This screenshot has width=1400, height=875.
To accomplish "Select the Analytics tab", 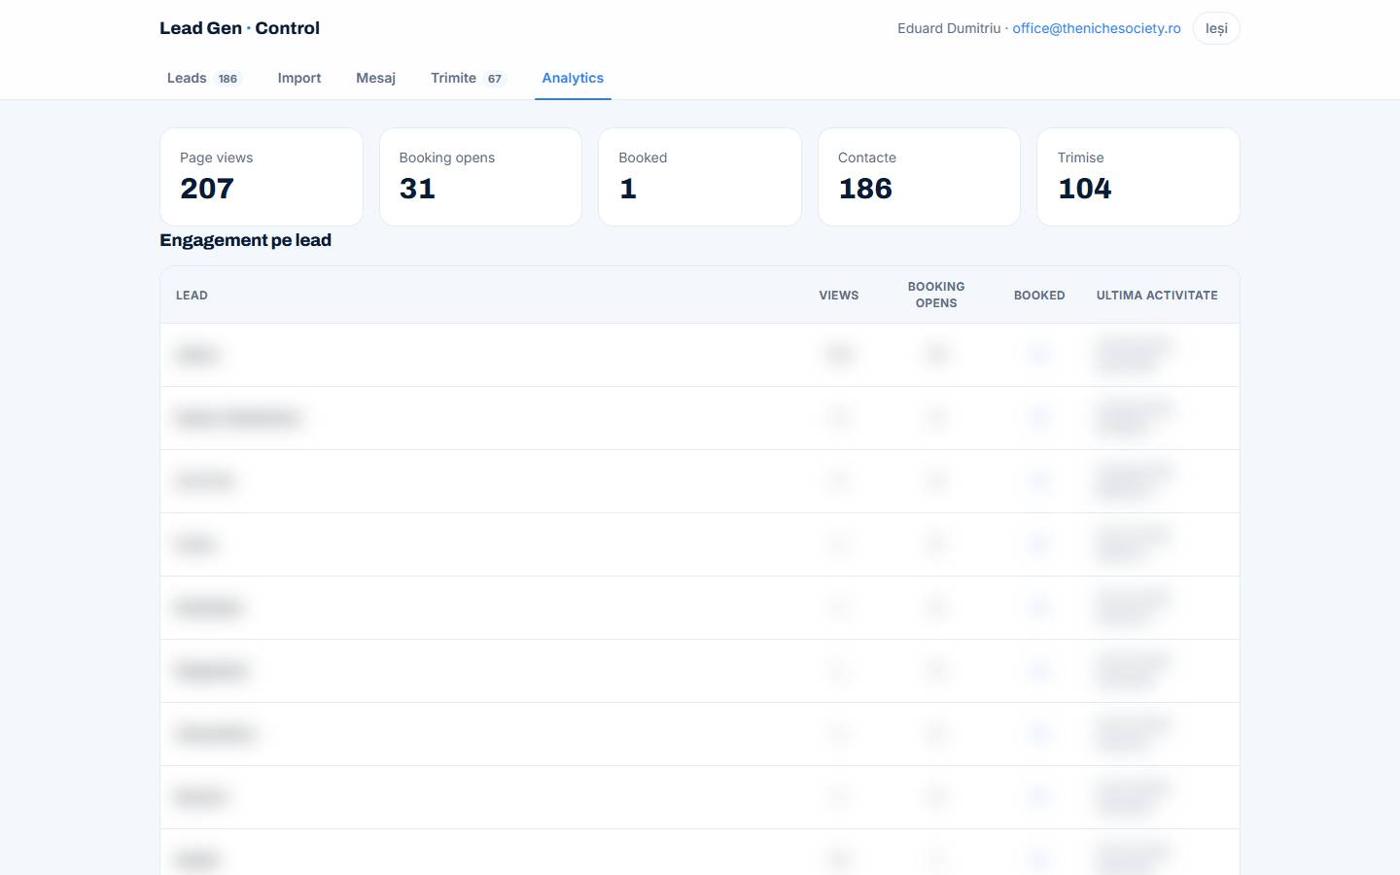I will tap(573, 78).
